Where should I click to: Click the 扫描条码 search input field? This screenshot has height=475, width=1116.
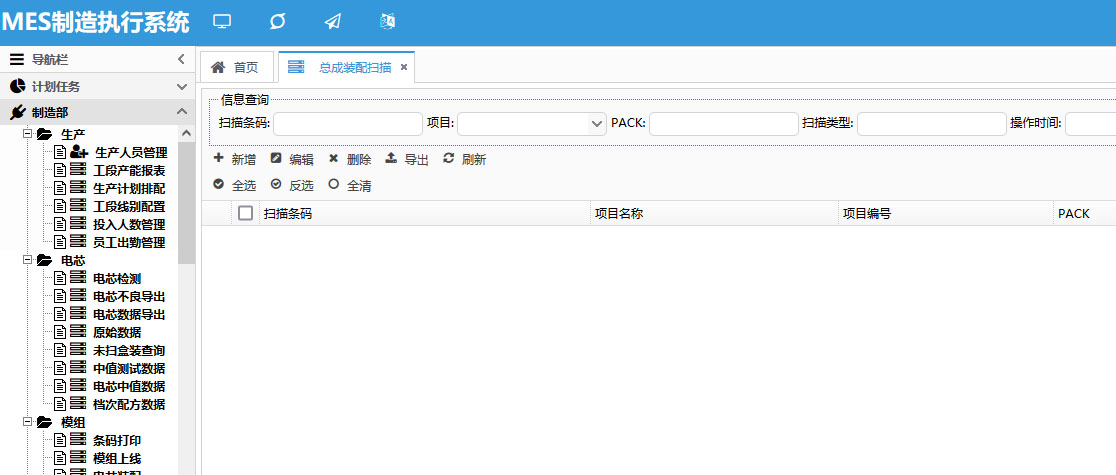point(347,124)
